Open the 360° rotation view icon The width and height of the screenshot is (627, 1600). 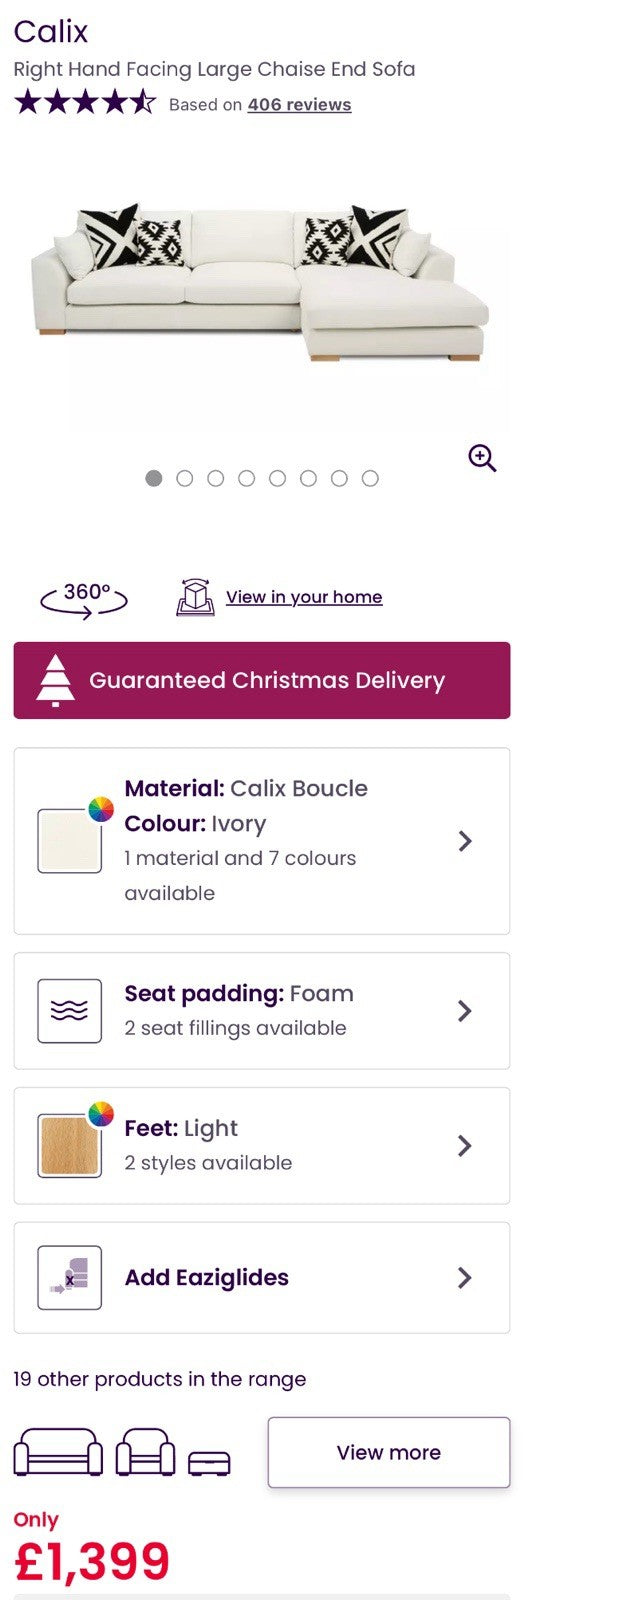pos(84,598)
